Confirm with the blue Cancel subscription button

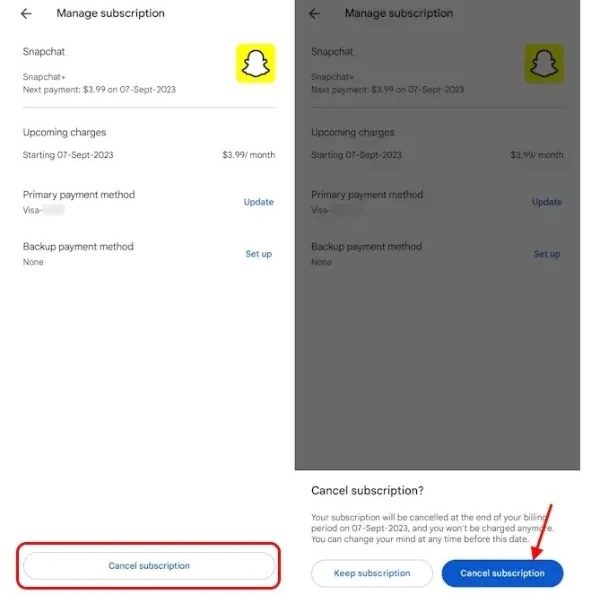[x=502, y=573]
